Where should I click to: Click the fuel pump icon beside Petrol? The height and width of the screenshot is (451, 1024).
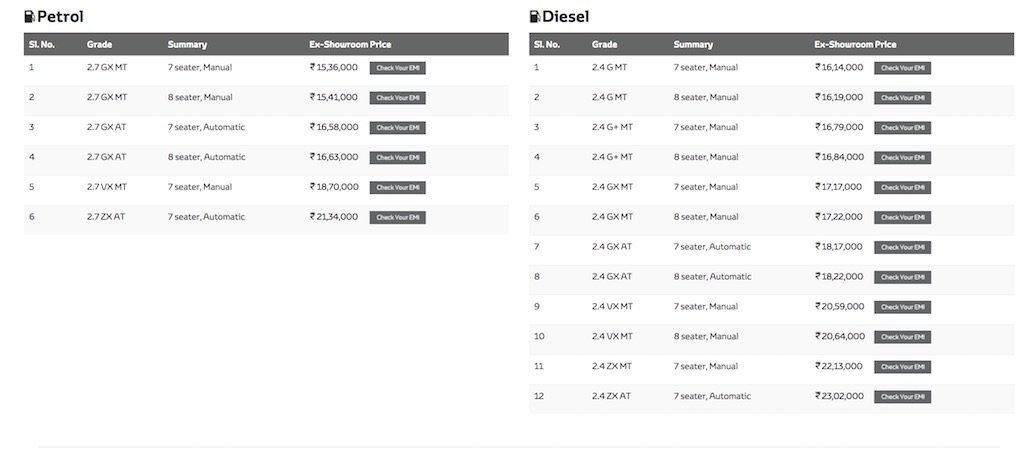pos(29,16)
